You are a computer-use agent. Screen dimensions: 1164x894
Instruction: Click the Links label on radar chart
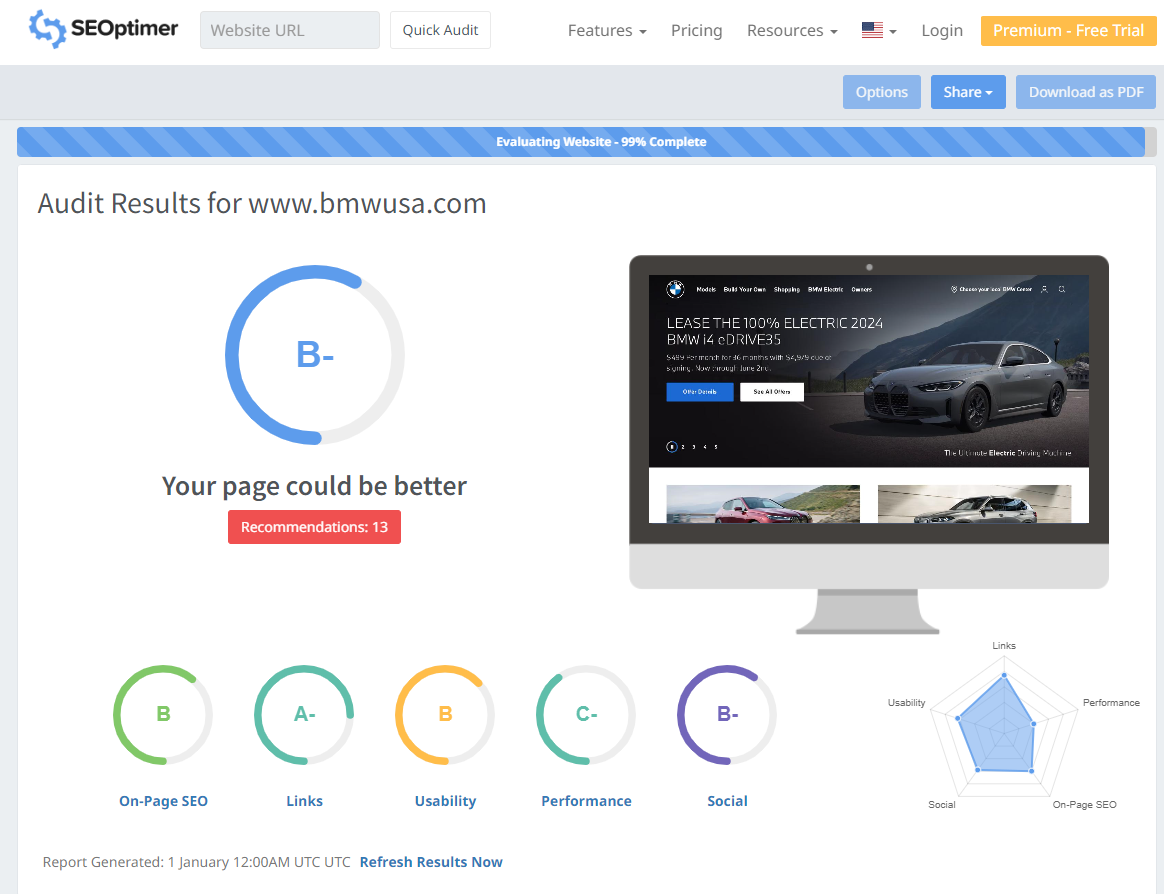[x=1004, y=645]
